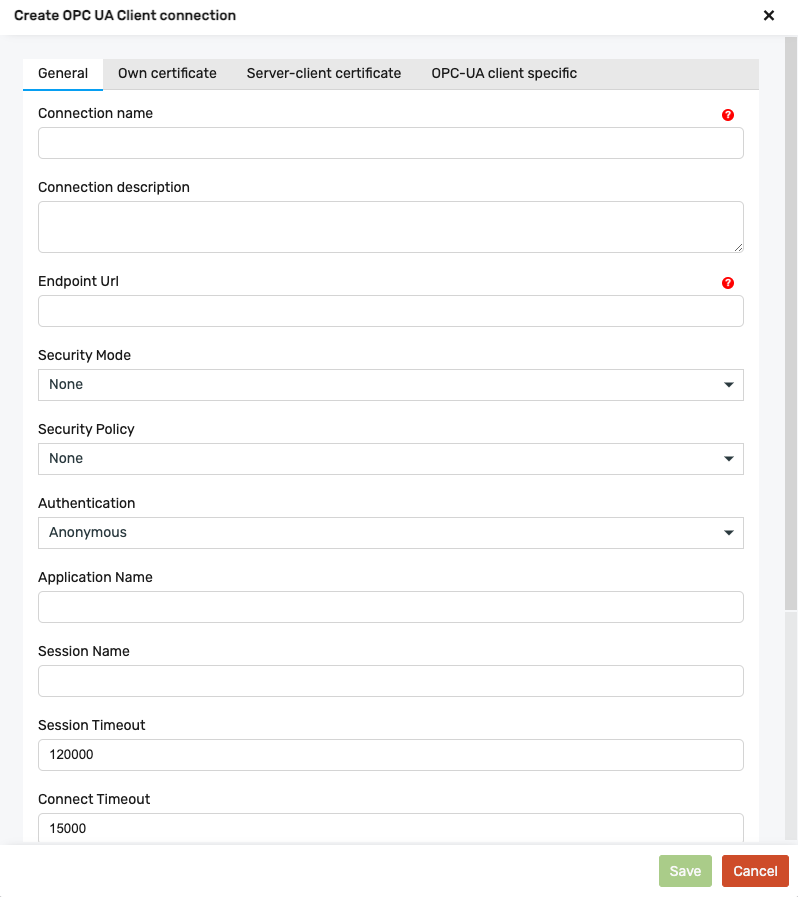798x897 pixels.
Task: Switch to the Server-client certificate tab
Action: pos(323,73)
